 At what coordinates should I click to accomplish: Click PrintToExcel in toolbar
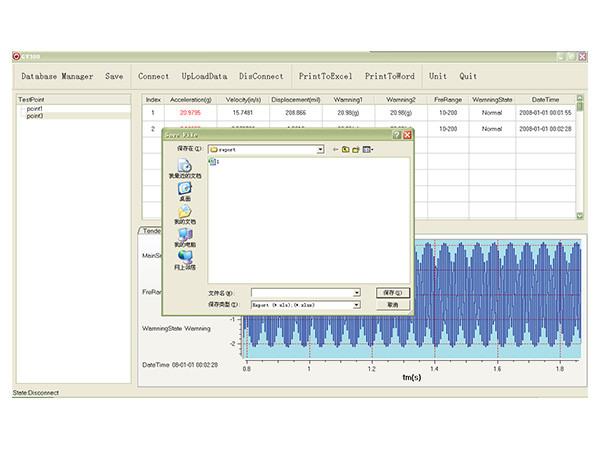(x=325, y=76)
